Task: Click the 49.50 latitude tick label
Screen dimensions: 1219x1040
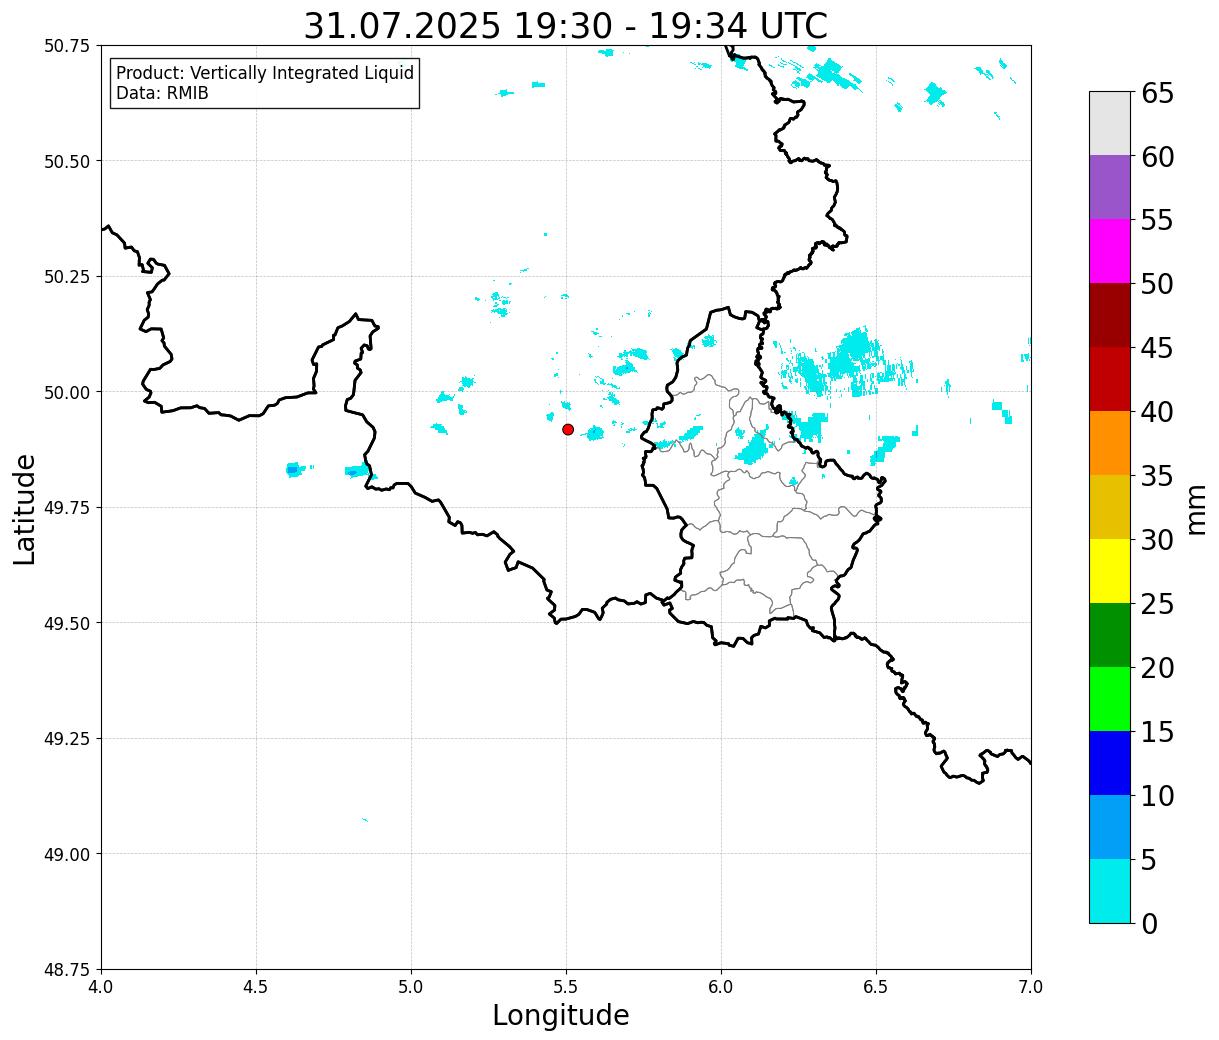Action: click(x=67, y=623)
